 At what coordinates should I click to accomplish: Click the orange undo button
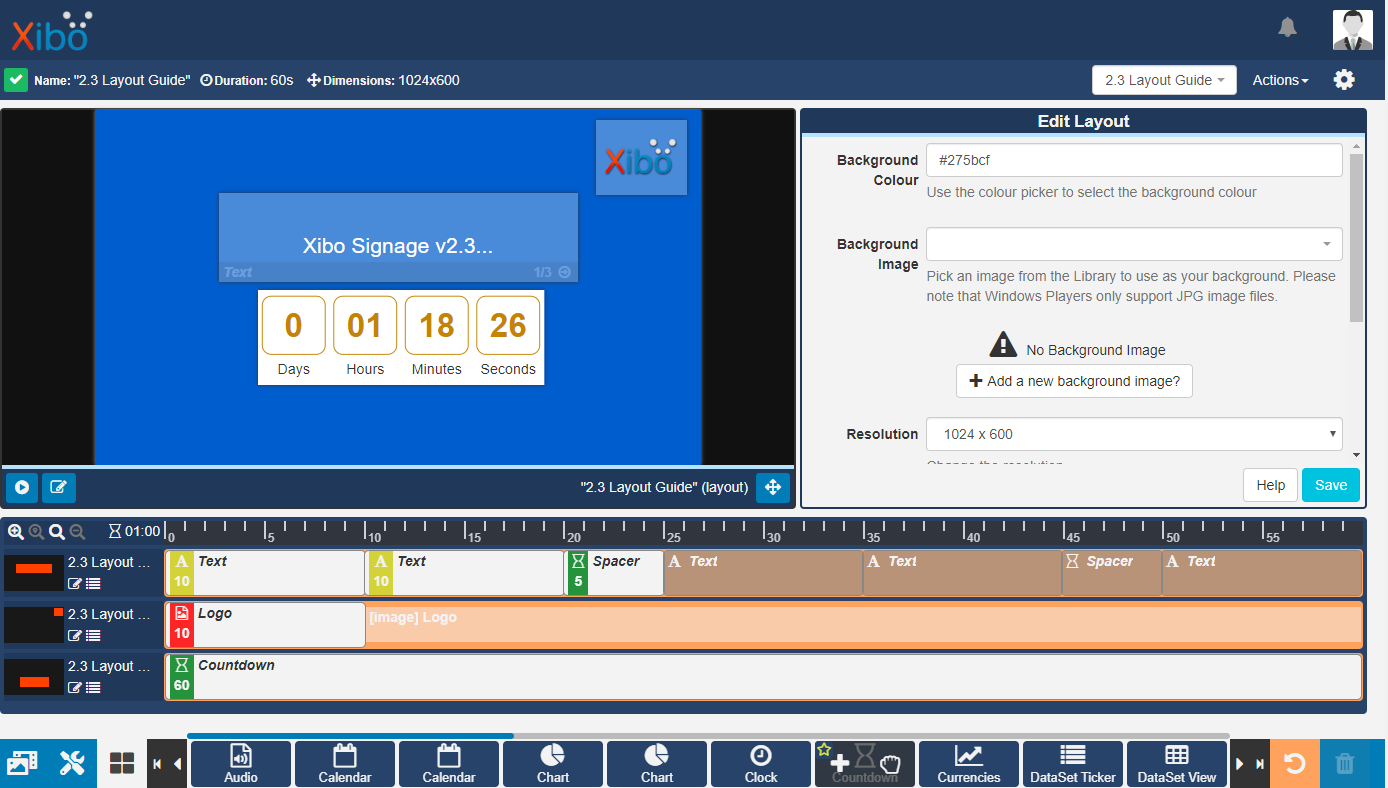pyautogui.click(x=1294, y=764)
